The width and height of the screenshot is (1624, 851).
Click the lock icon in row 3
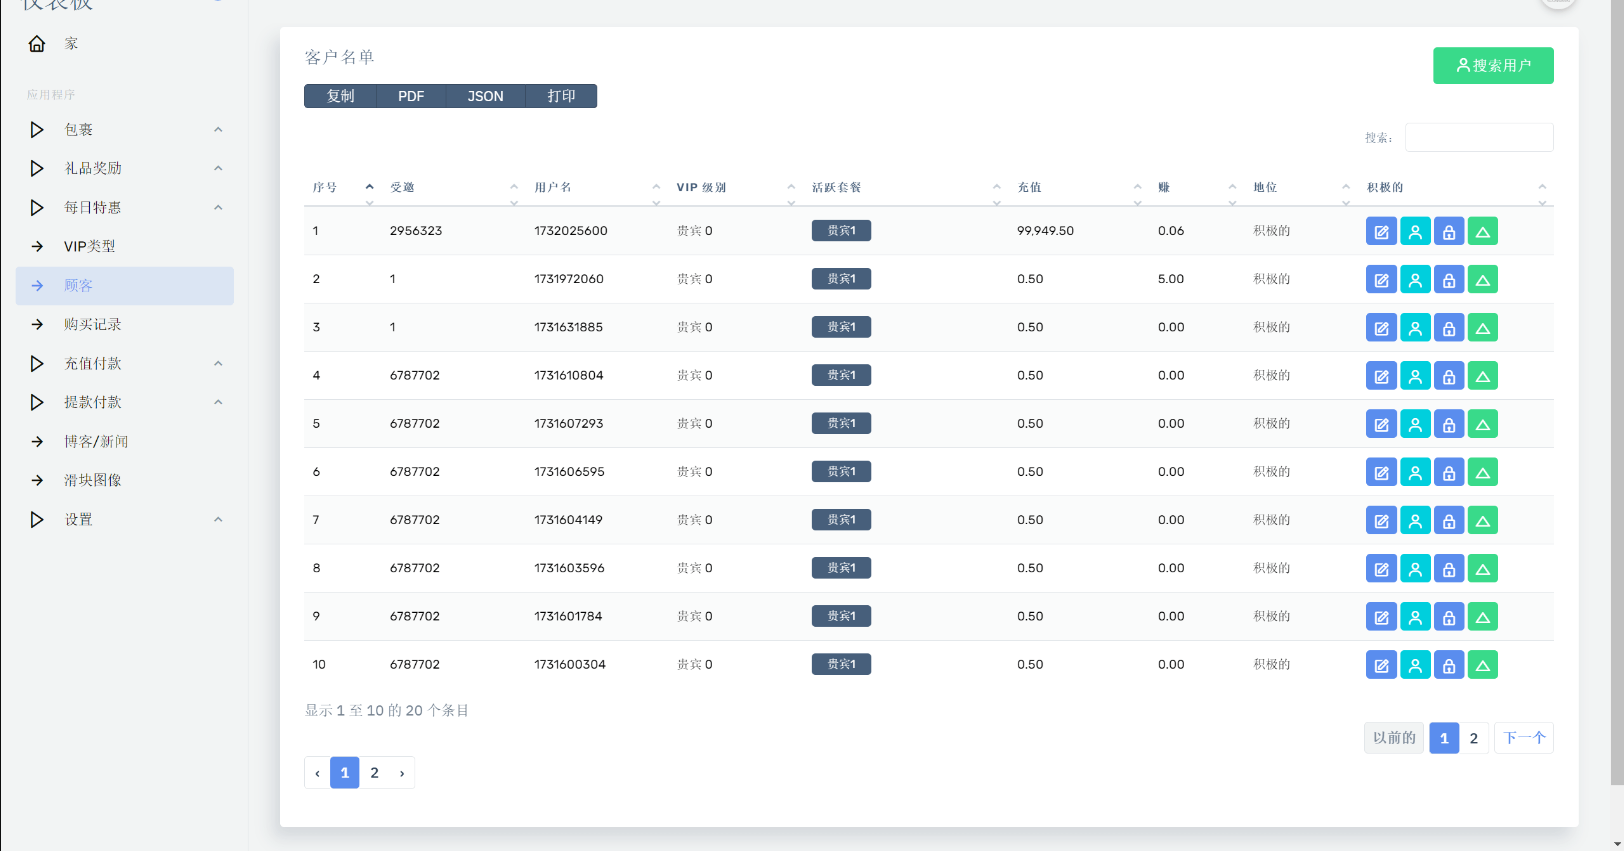(x=1449, y=328)
